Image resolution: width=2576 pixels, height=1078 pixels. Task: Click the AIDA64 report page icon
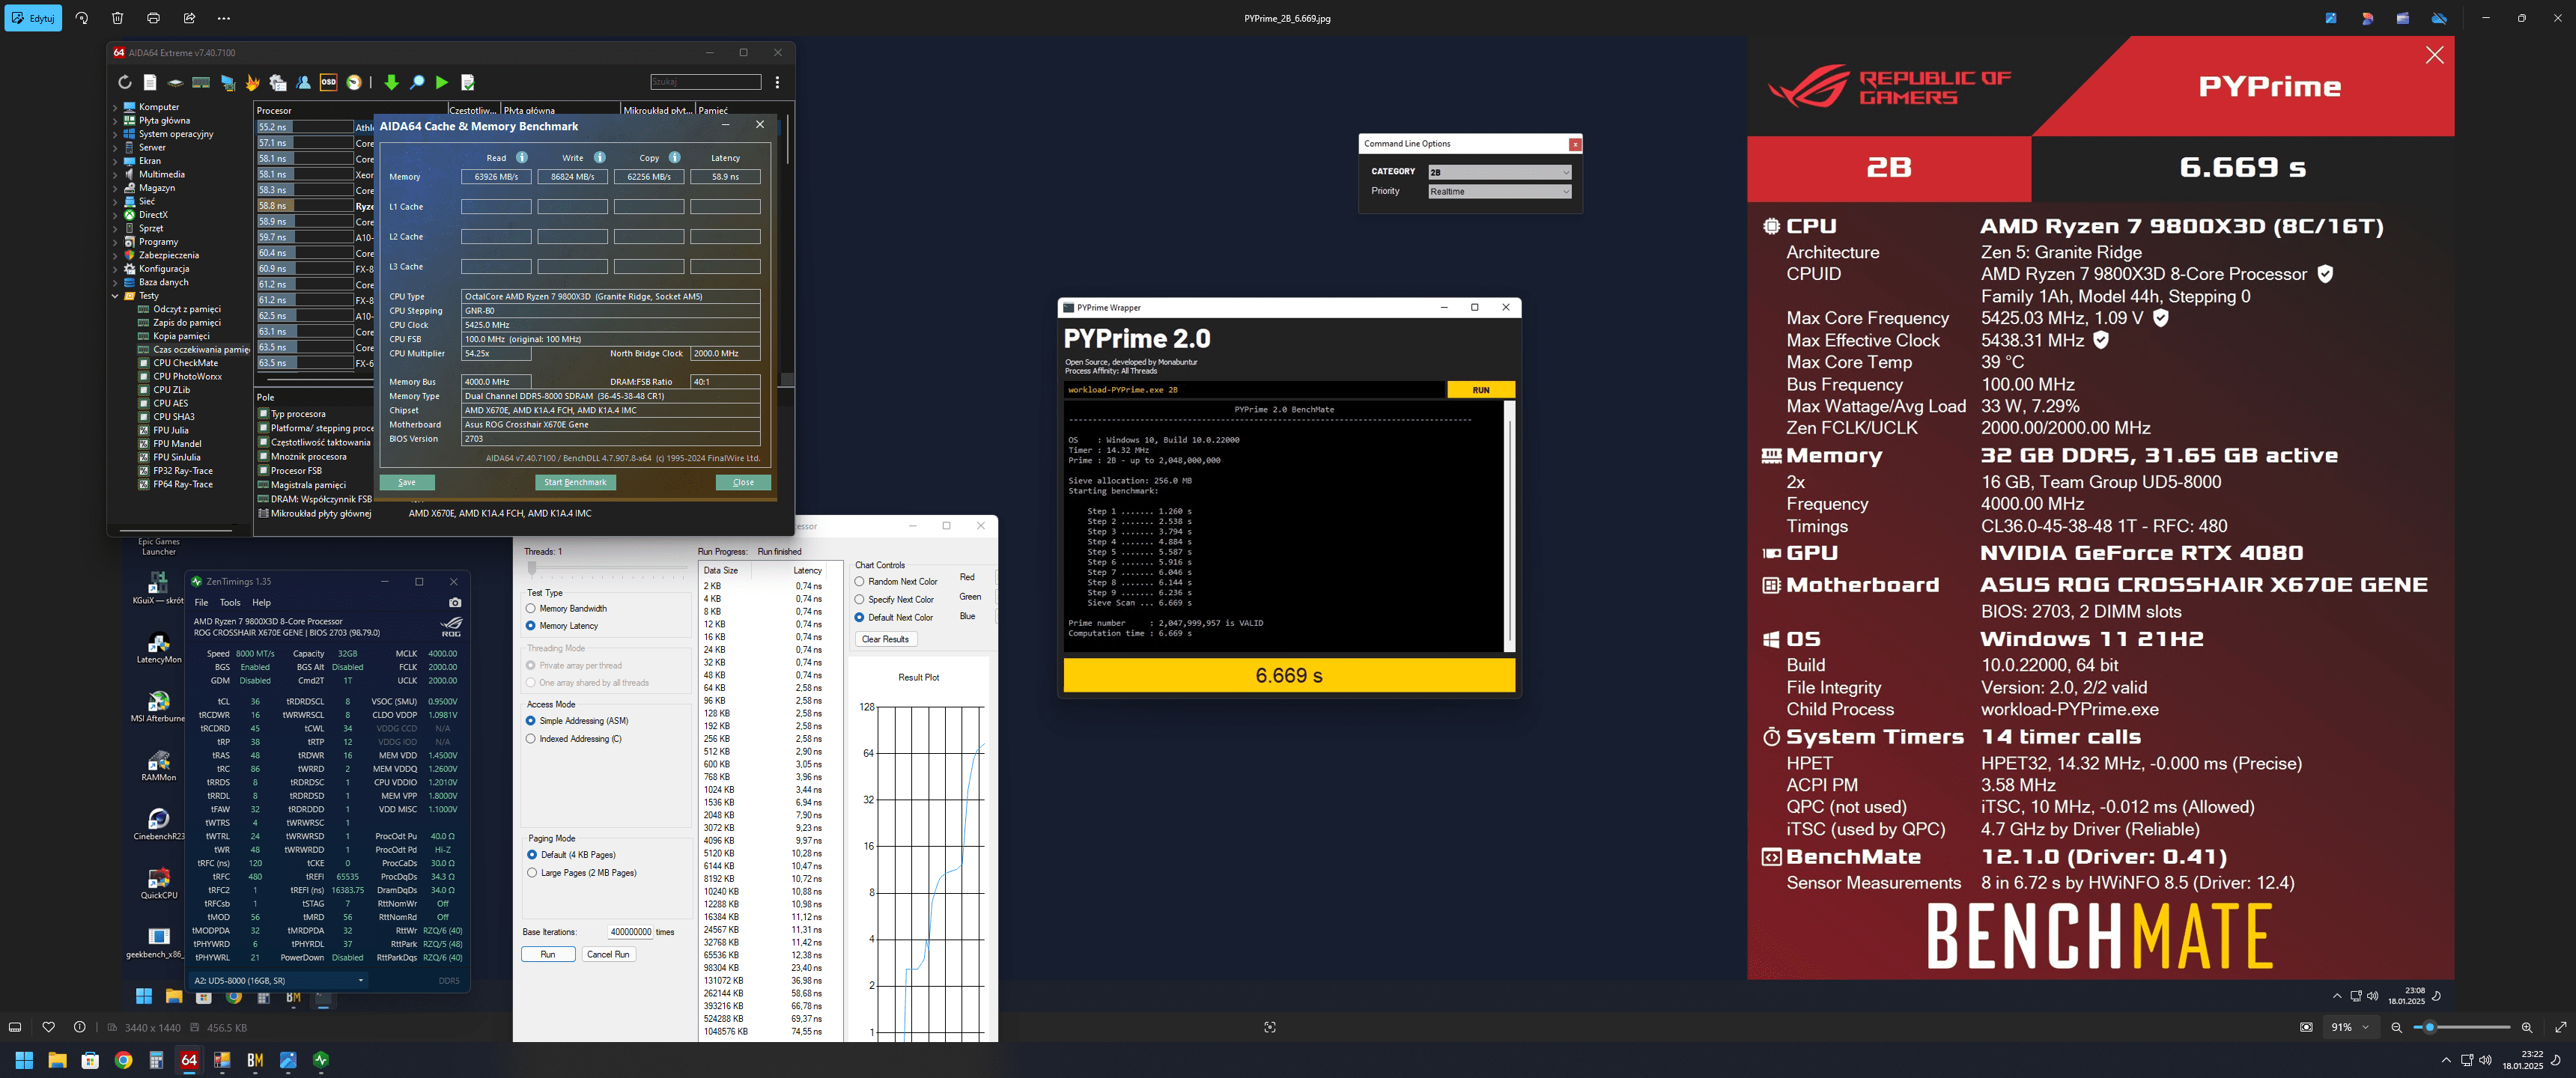click(150, 83)
